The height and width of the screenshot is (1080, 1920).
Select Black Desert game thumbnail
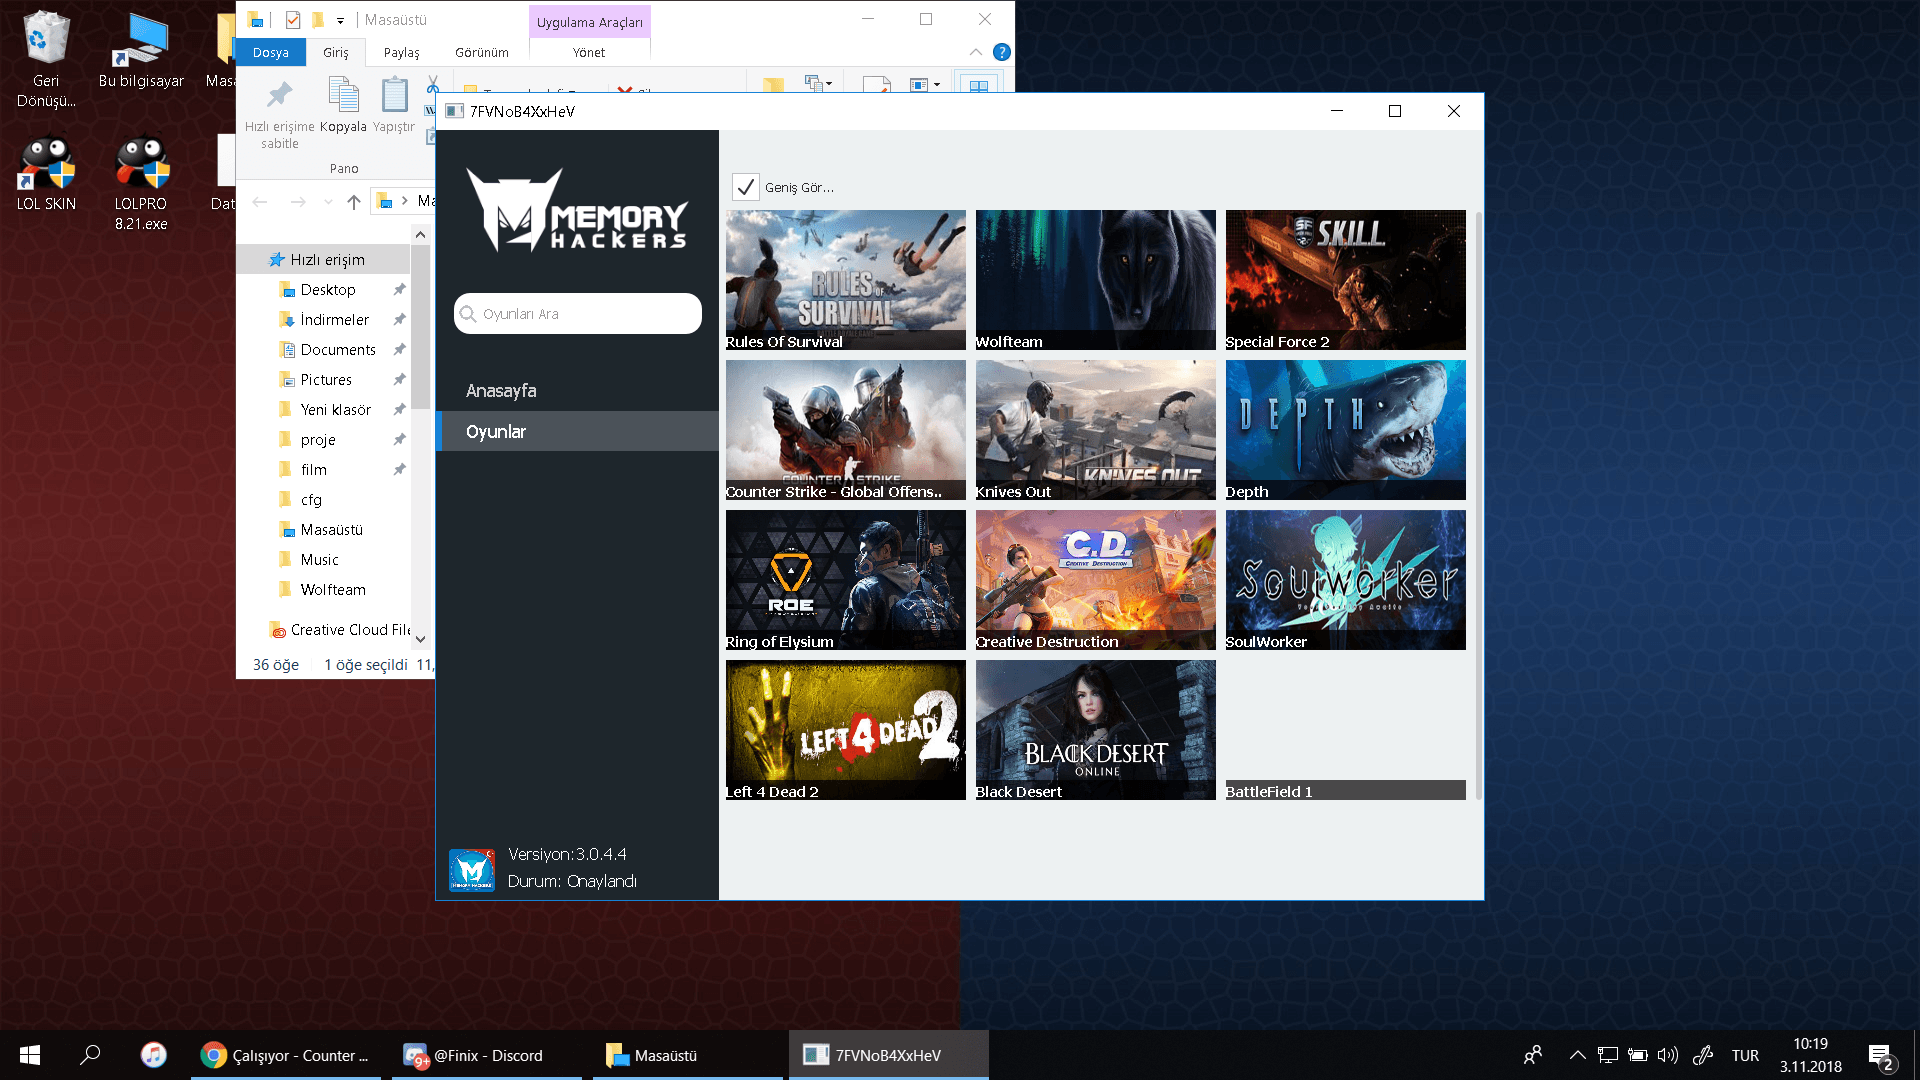pos(1096,730)
